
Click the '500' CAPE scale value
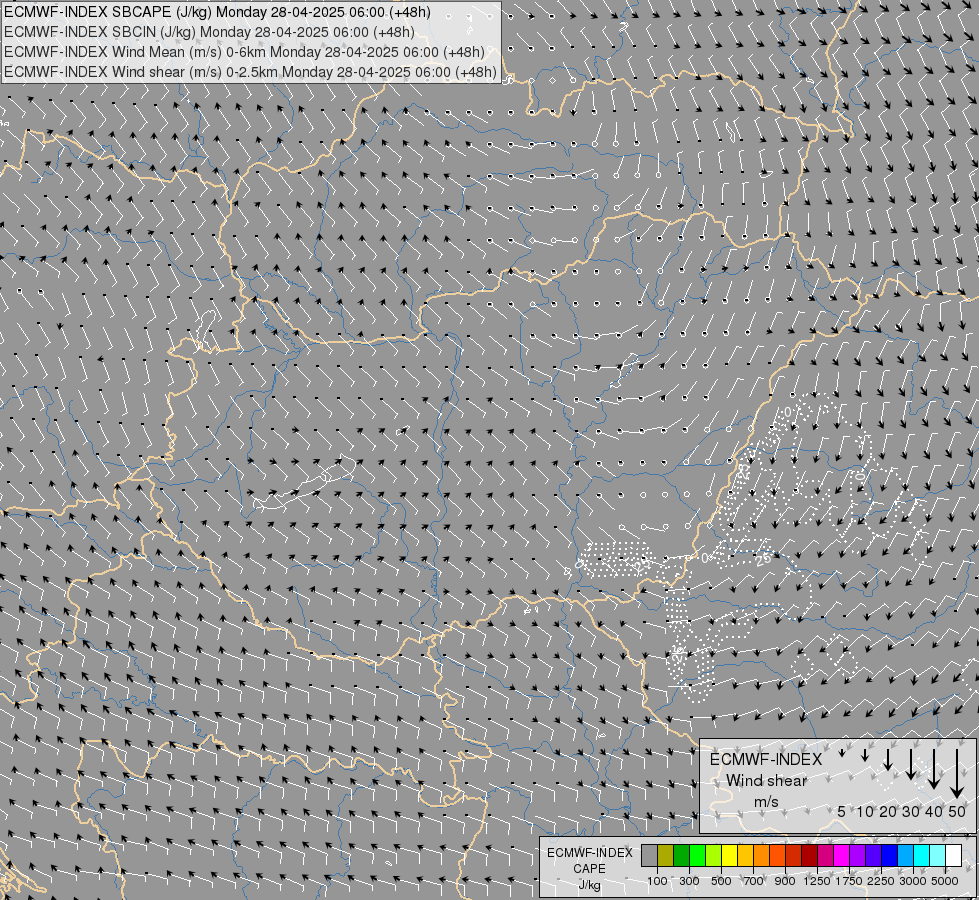(x=721, y=881)
